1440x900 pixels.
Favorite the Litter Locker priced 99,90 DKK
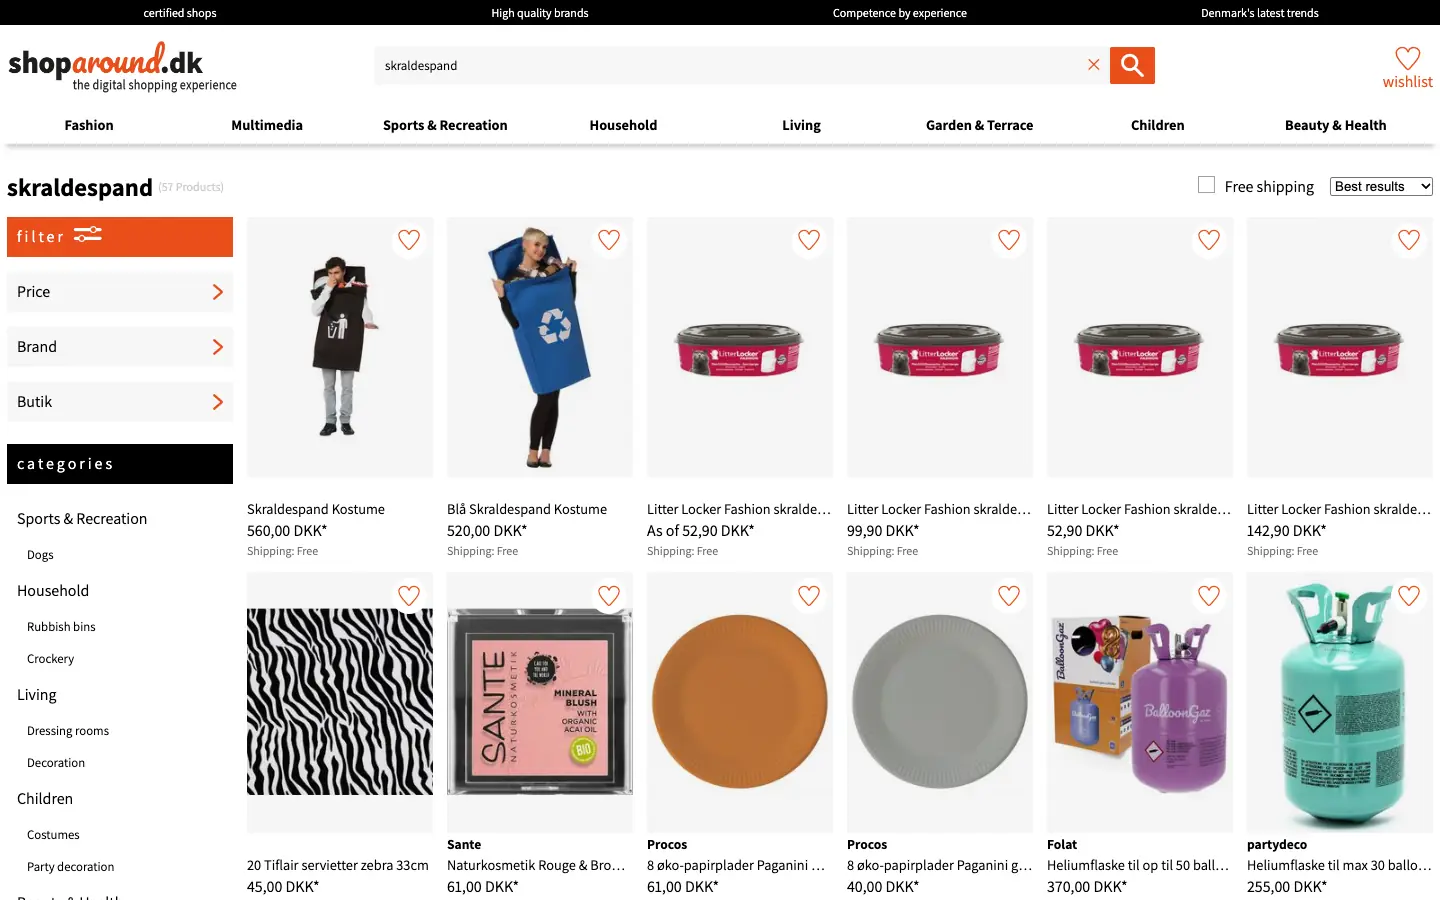1009,240
